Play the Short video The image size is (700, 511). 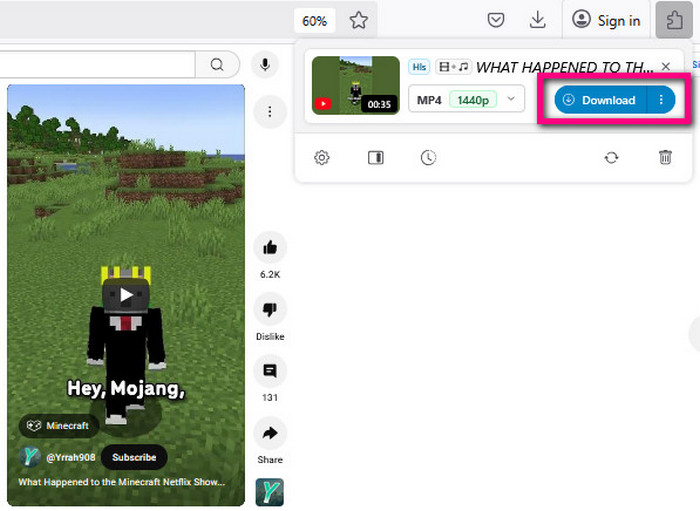tap(126, 295)
